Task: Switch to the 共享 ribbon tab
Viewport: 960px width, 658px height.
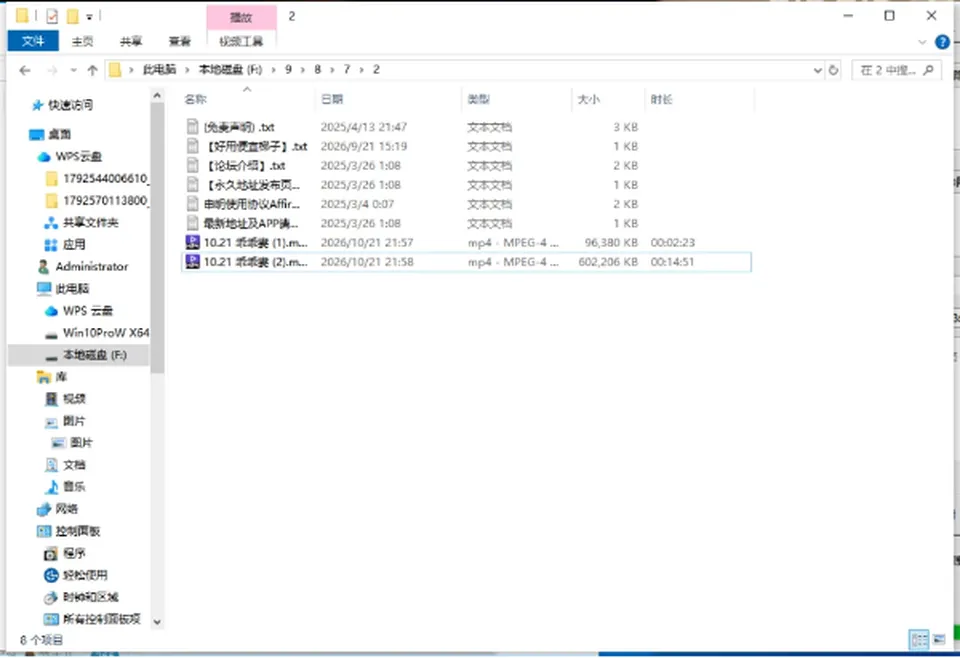Action: click(131, 41)
